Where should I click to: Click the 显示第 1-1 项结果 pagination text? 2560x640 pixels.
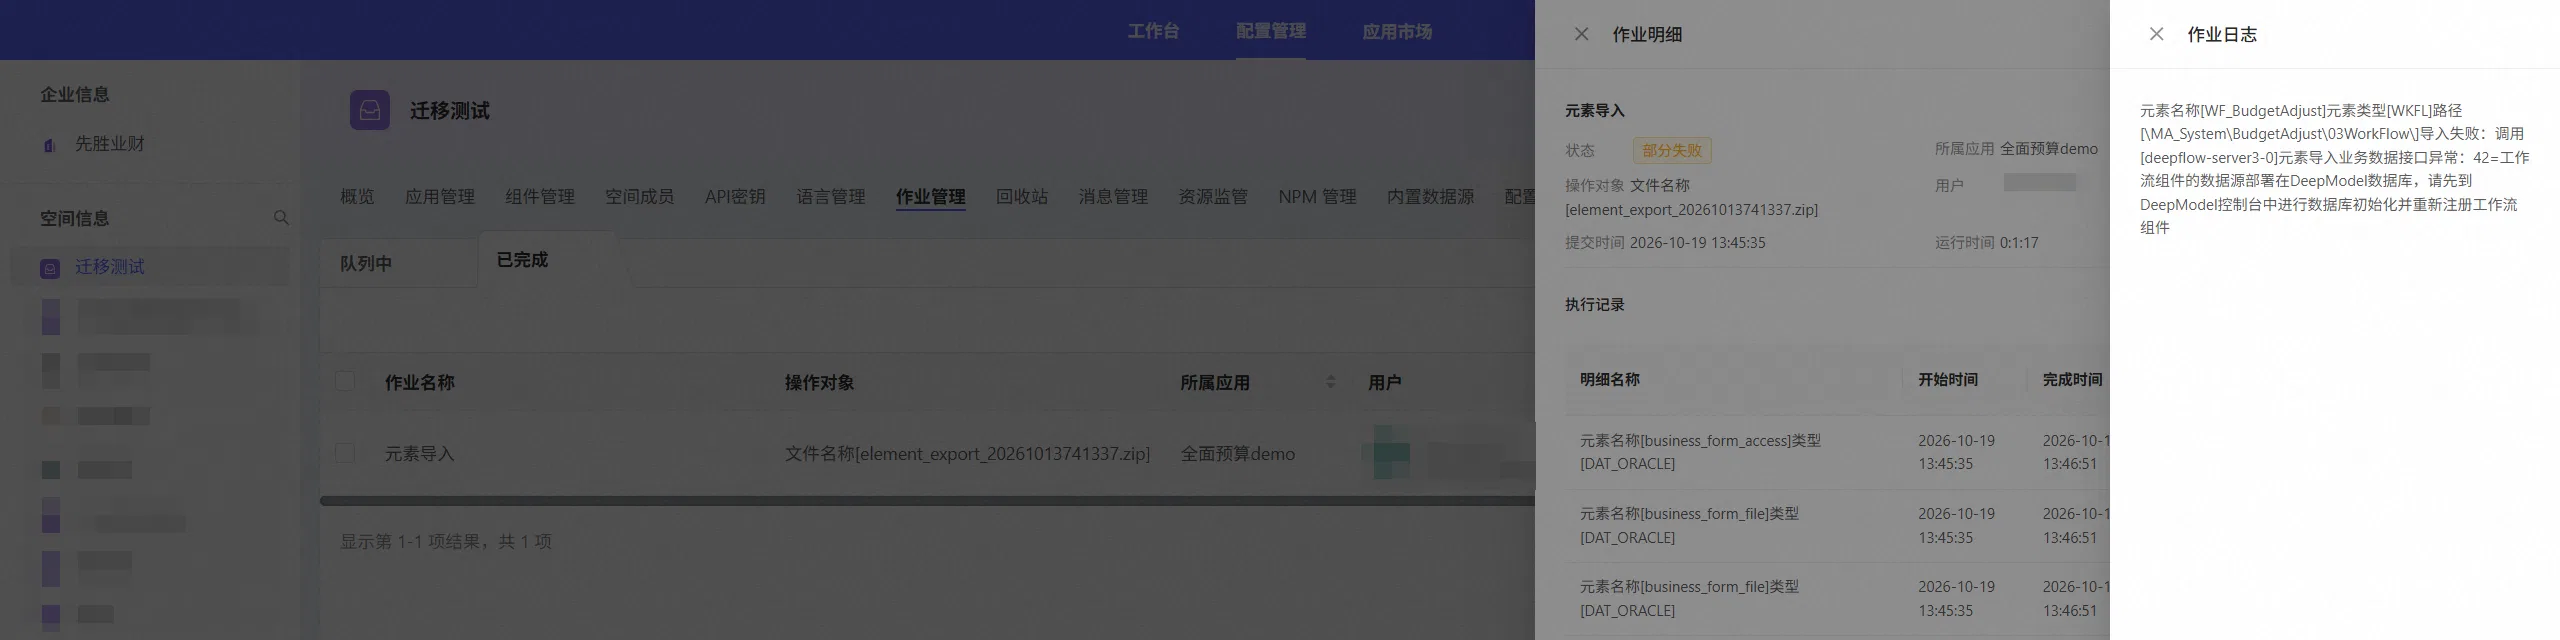(445, 541)
